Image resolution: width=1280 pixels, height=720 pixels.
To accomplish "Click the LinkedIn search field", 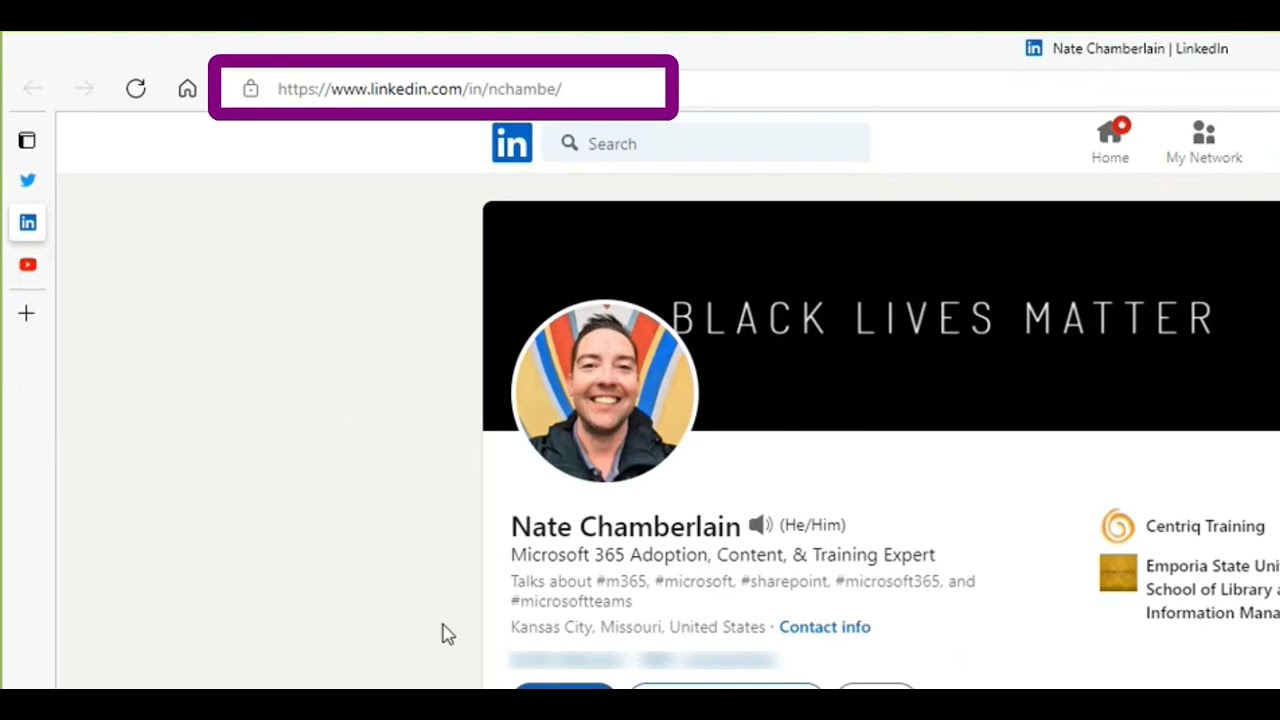I will point(706,143).
